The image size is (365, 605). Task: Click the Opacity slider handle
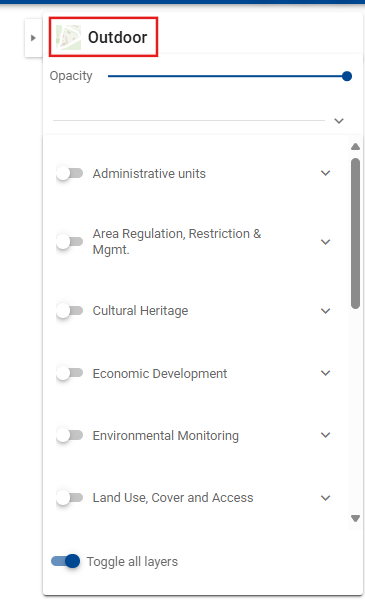pos(347,76)
